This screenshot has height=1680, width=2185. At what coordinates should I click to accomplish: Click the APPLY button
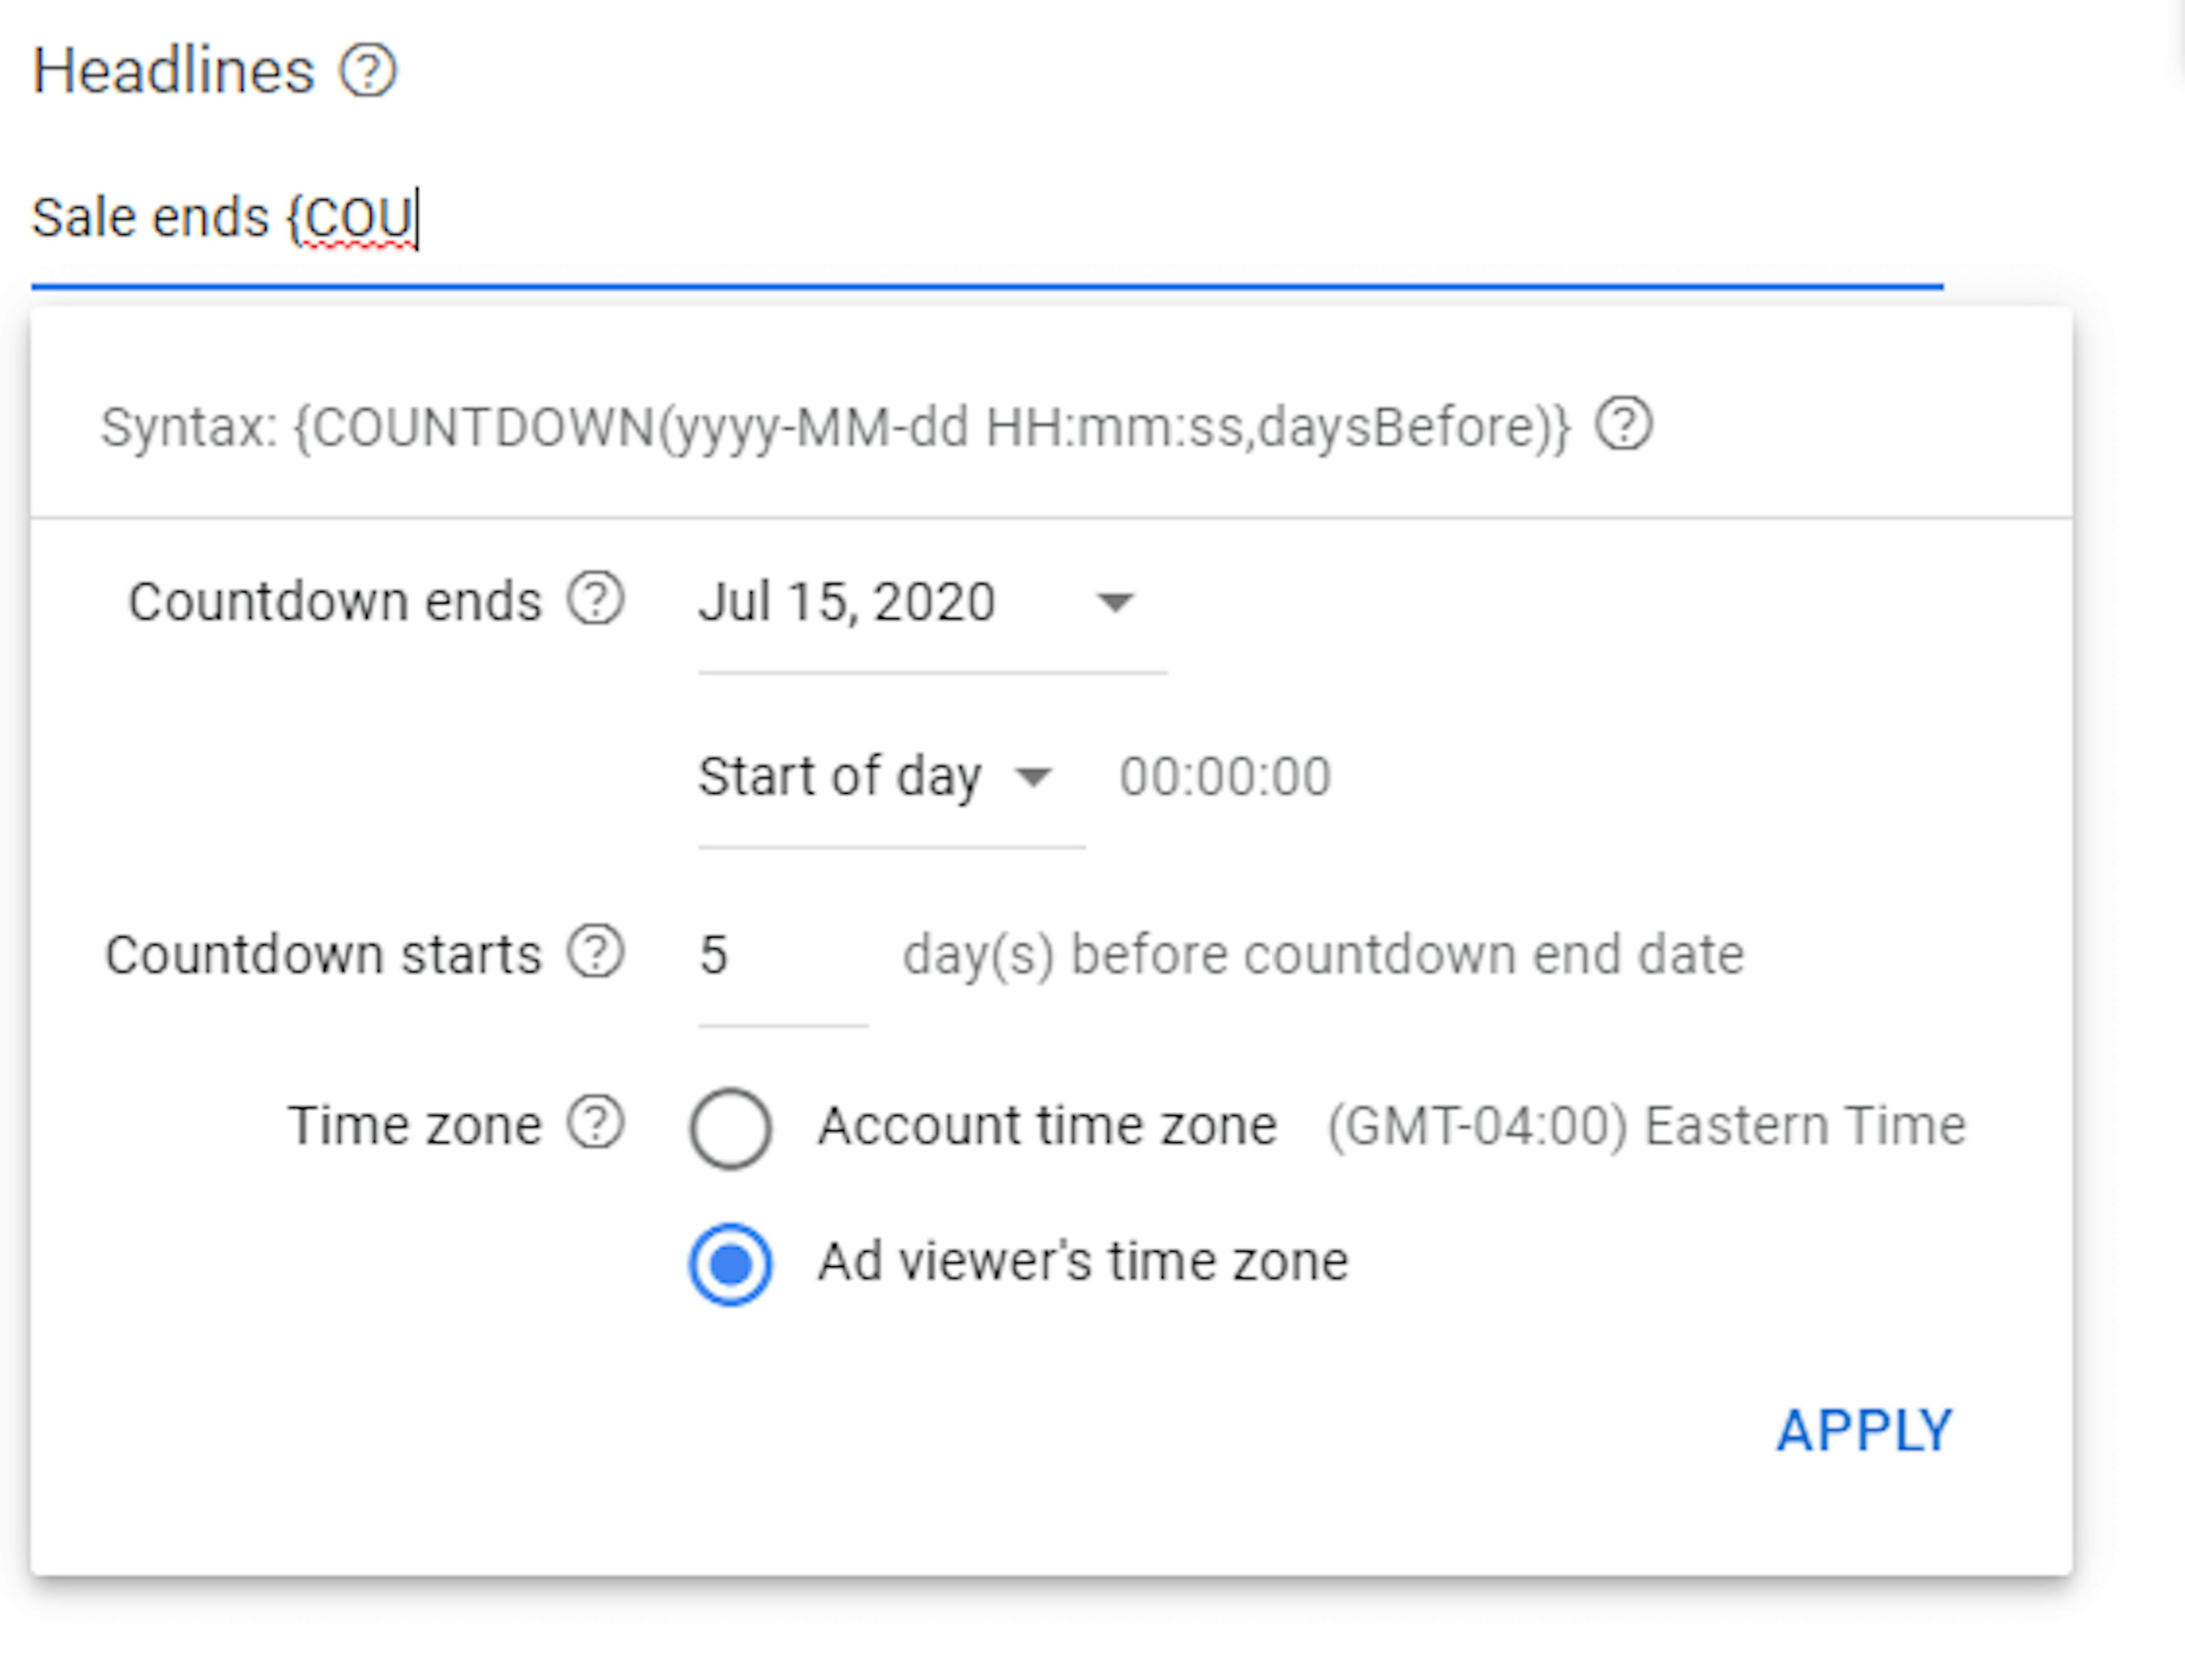coord(1862,1430)
